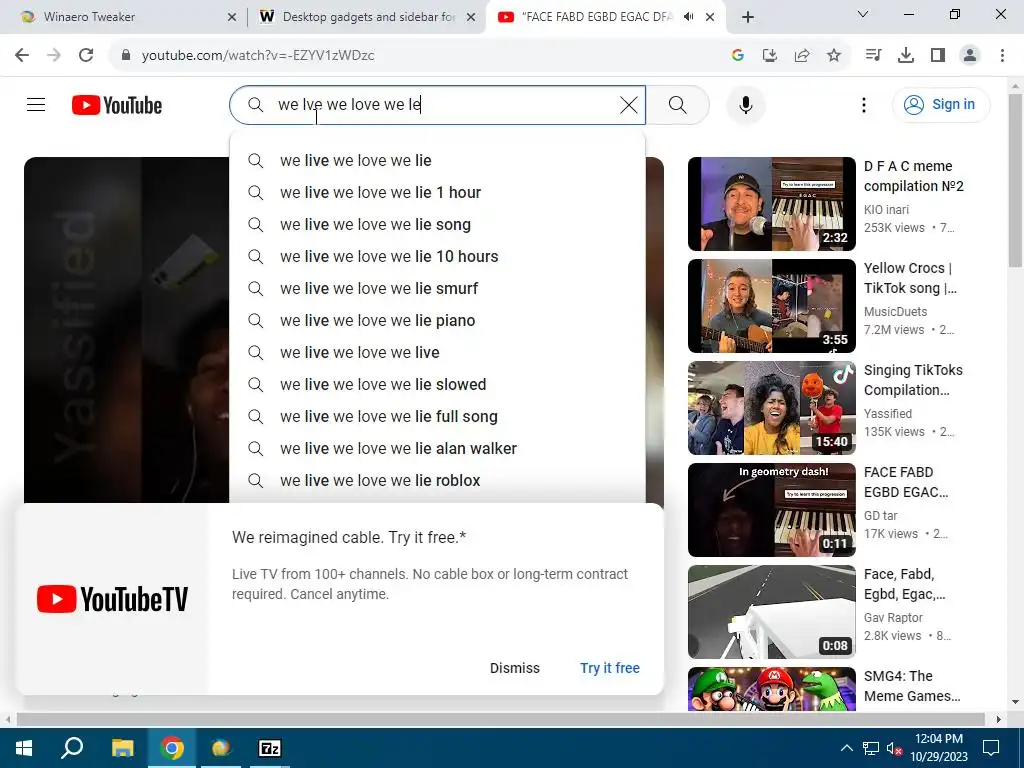1024x768 pixels.
Task: Select suggestion "we live we love we lie"
Action: click(x=438, y=160)
